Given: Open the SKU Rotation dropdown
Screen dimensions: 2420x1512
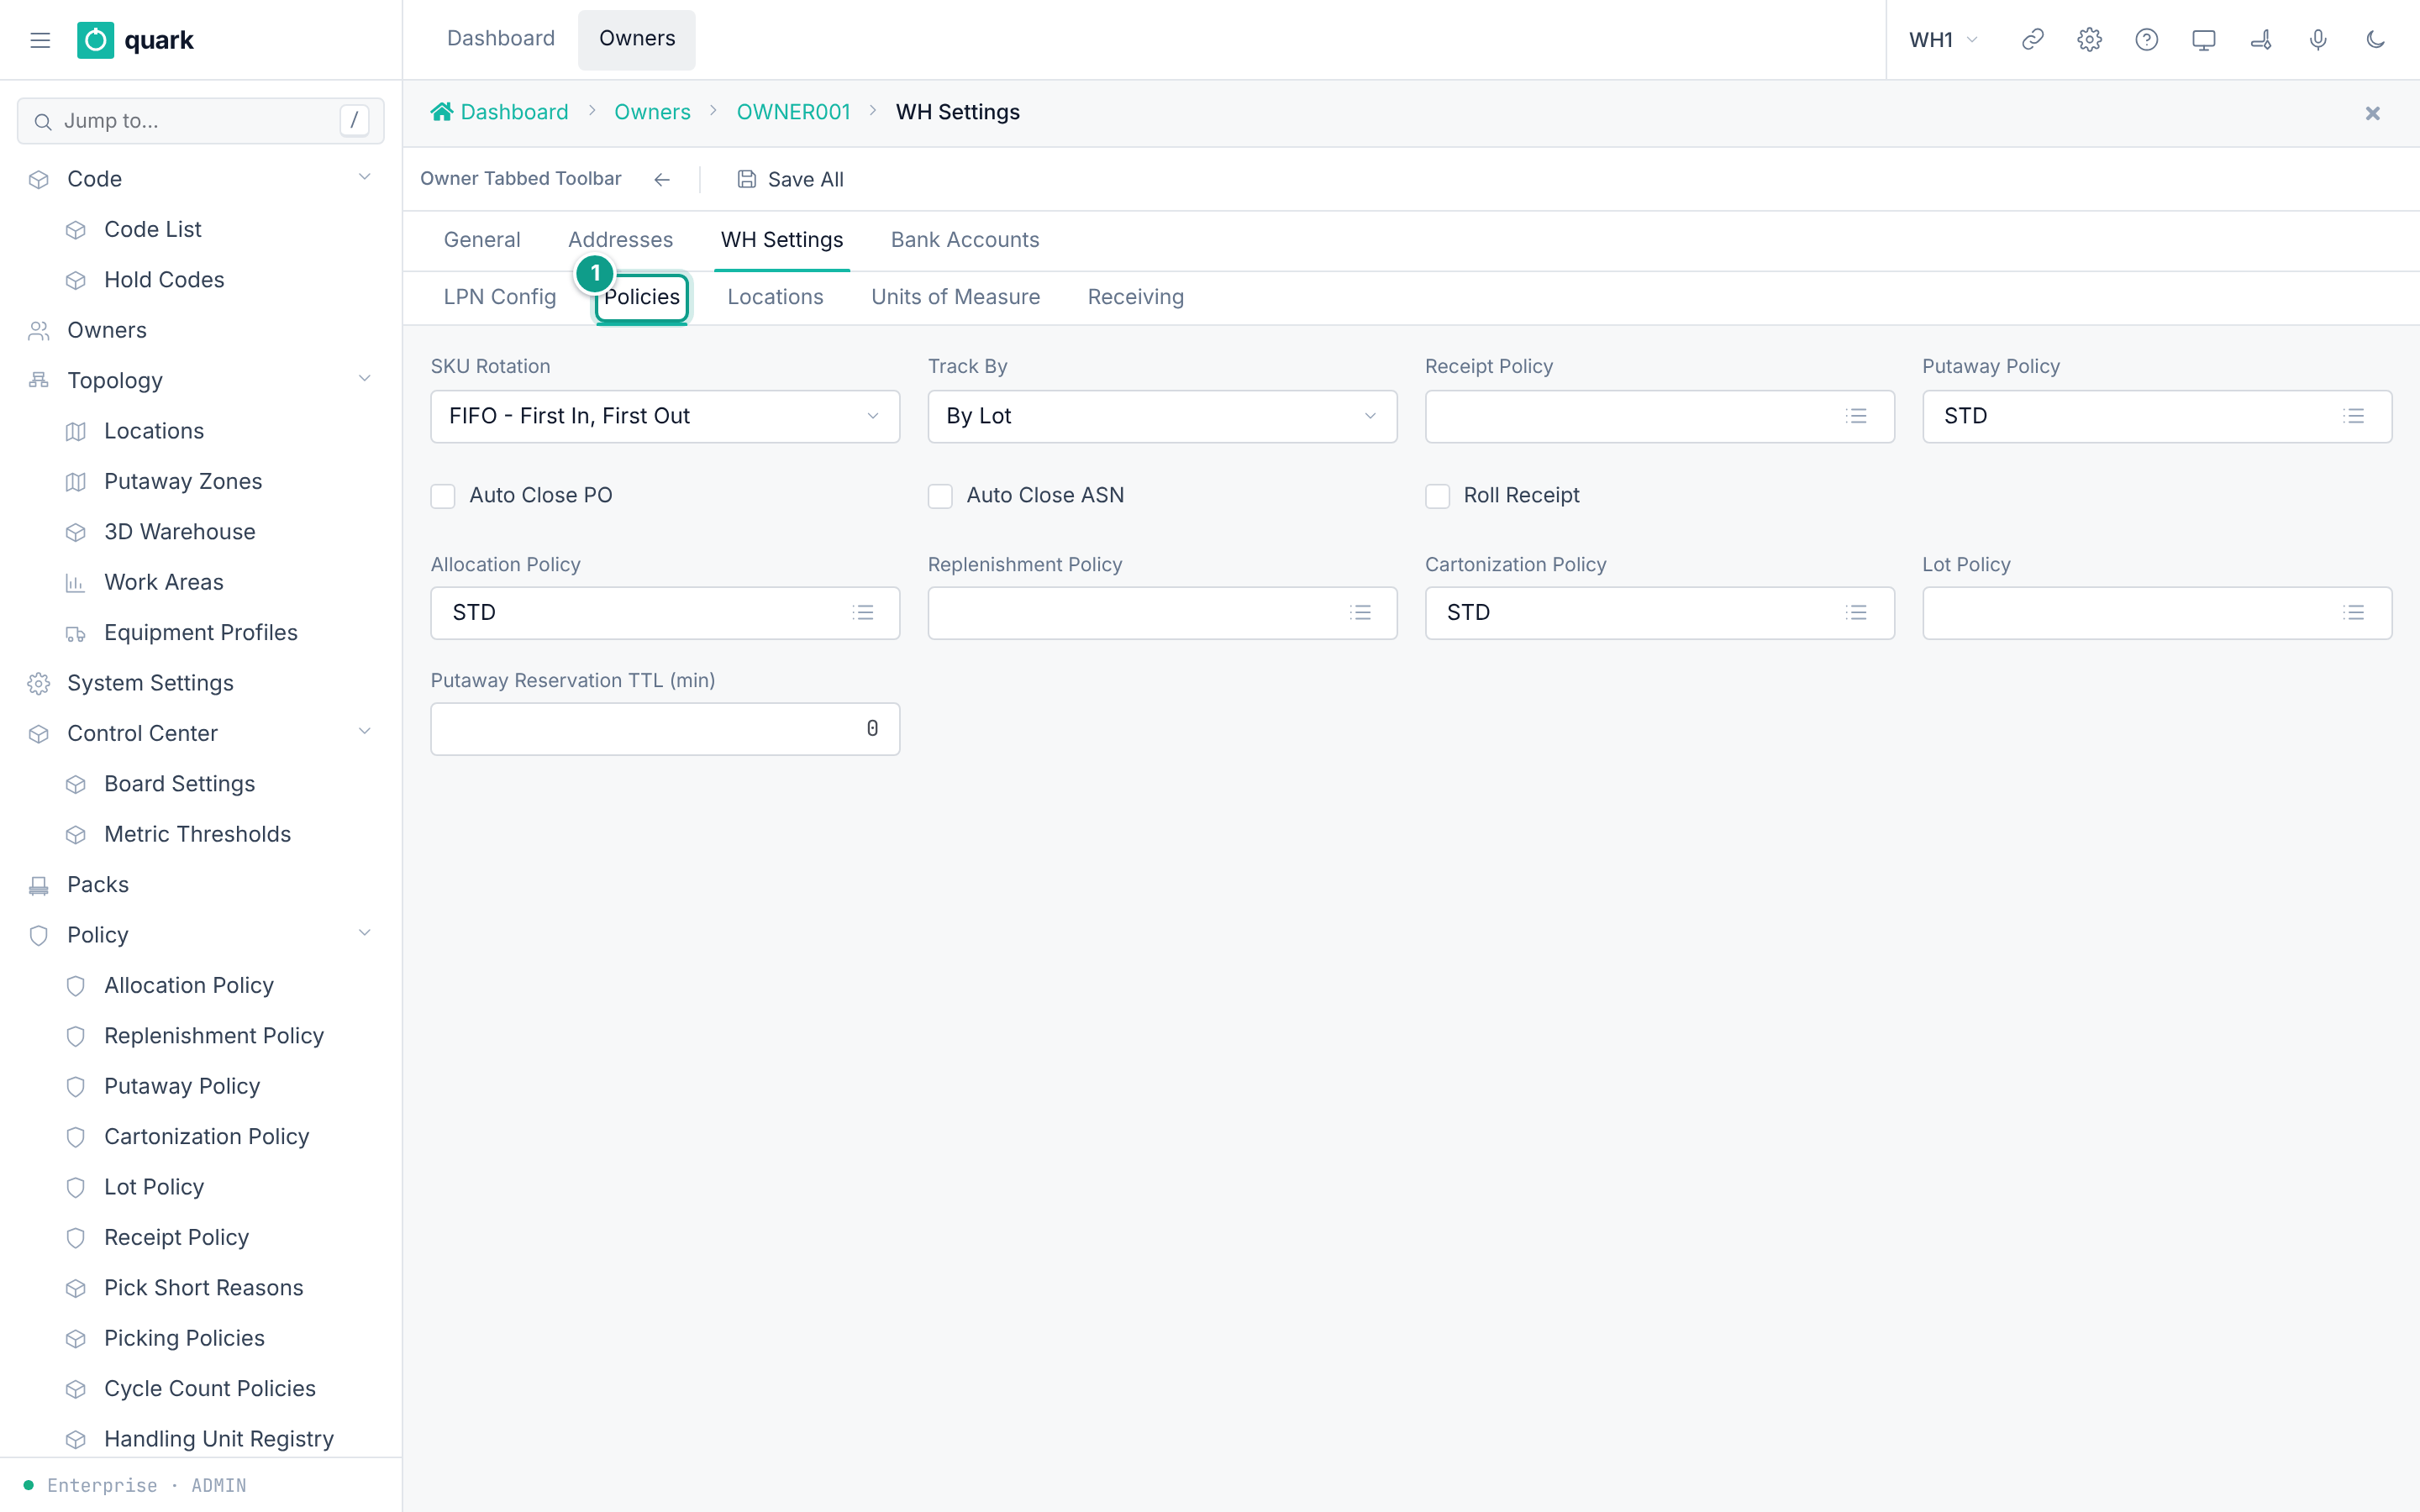Looking at the screenshot, I should 665,416.
